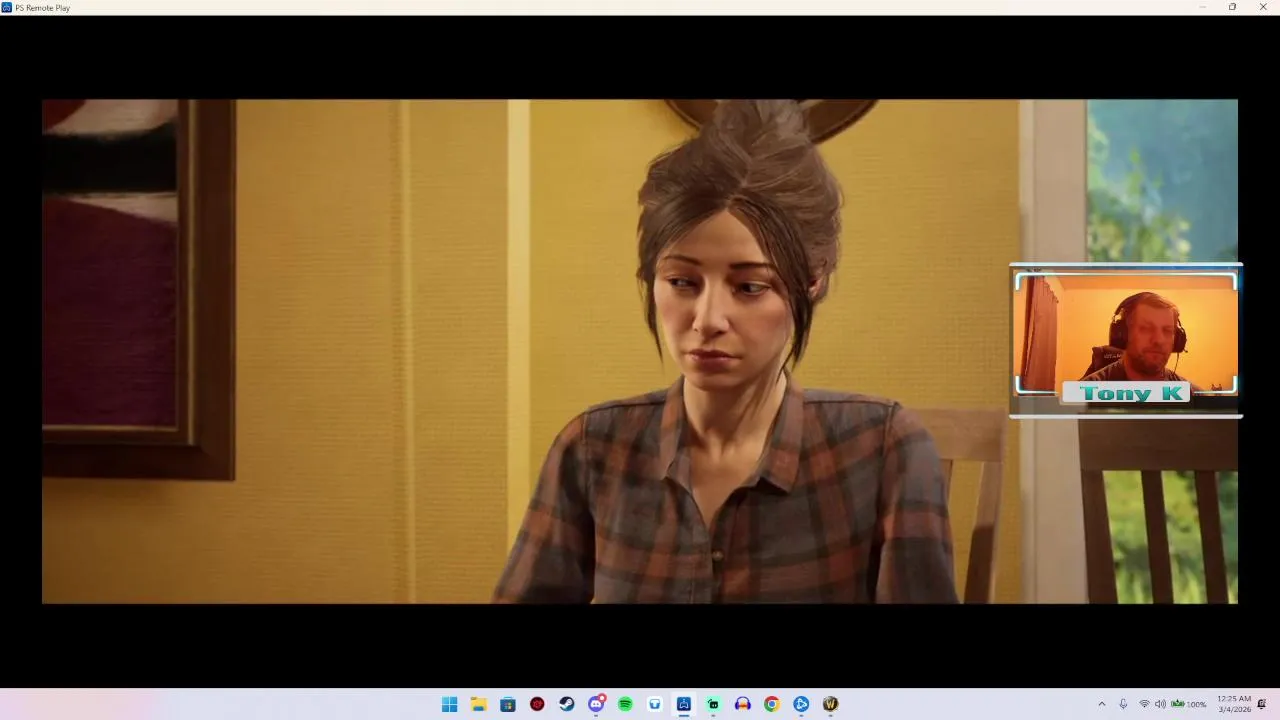
Task: Open the green Streamlabs taskbar icon
Action: click(713, 704)
